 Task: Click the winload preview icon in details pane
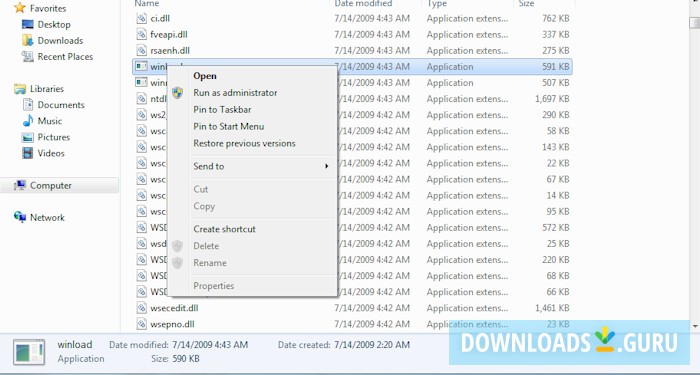tap(29, 352)
